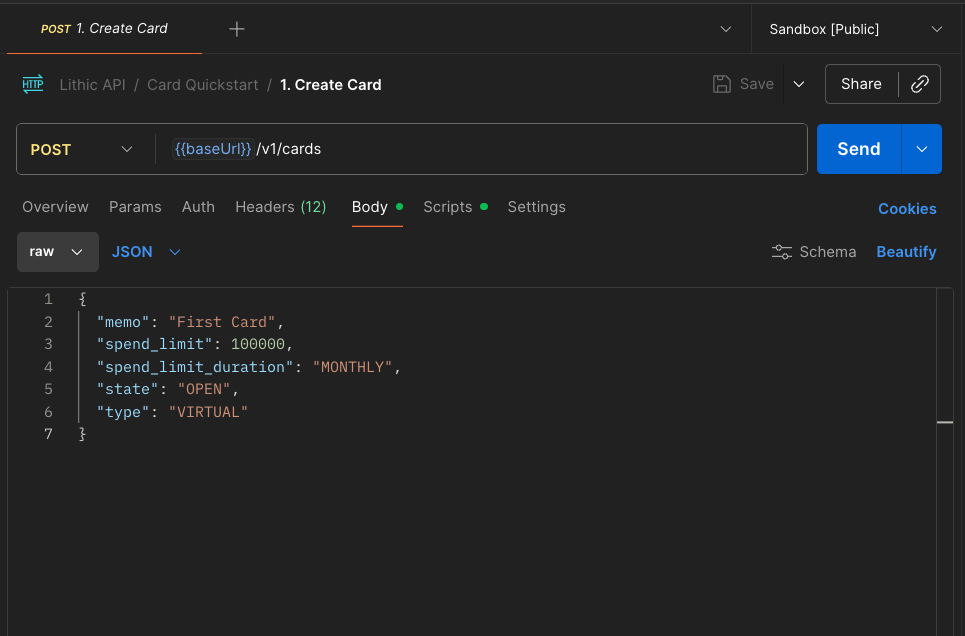
Task: Send the request
Action: [859, 149]
